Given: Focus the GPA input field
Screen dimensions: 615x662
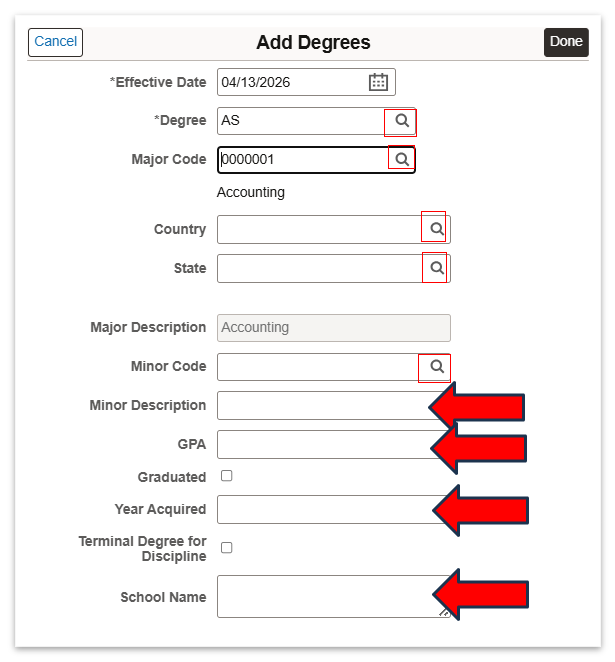Looking at the screenshot, I should [320, 444].
